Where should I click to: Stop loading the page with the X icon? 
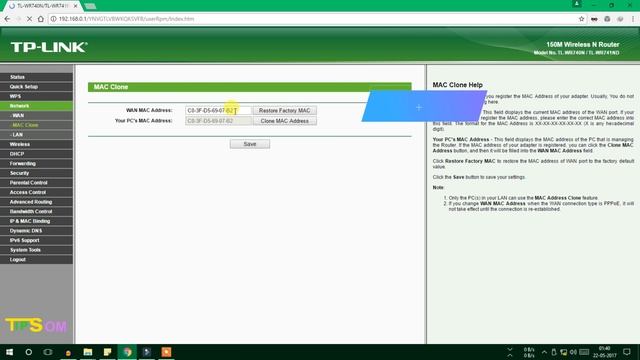tap(29, 19)
